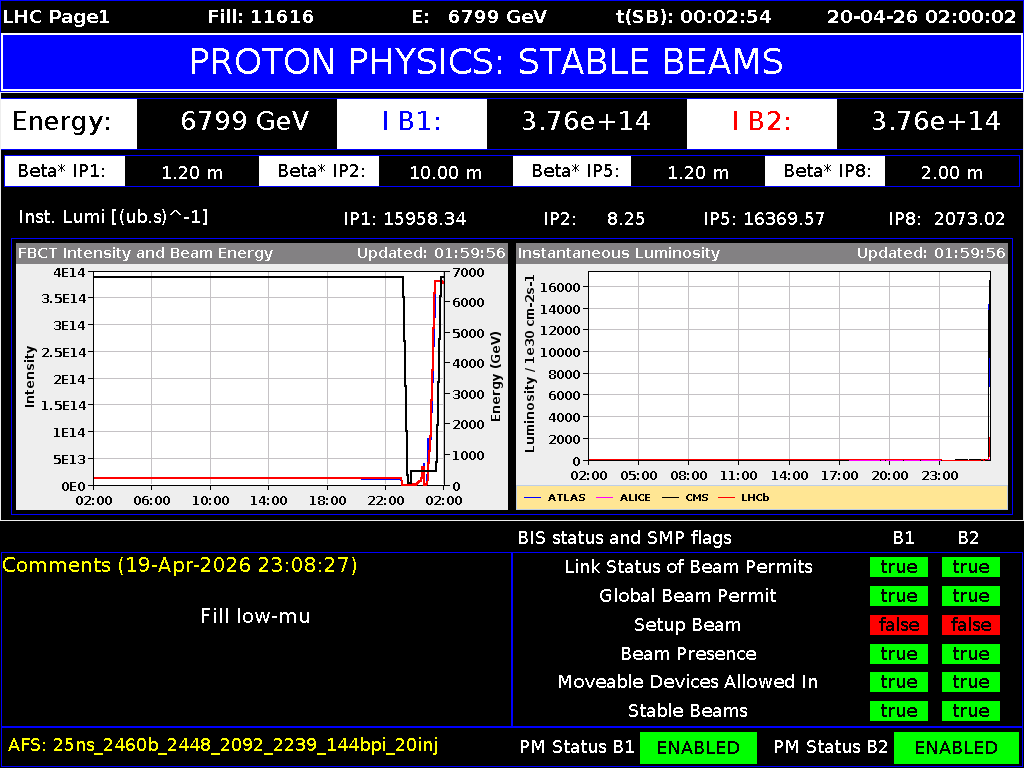Select the red "I B2:" label

coord(761,122)
